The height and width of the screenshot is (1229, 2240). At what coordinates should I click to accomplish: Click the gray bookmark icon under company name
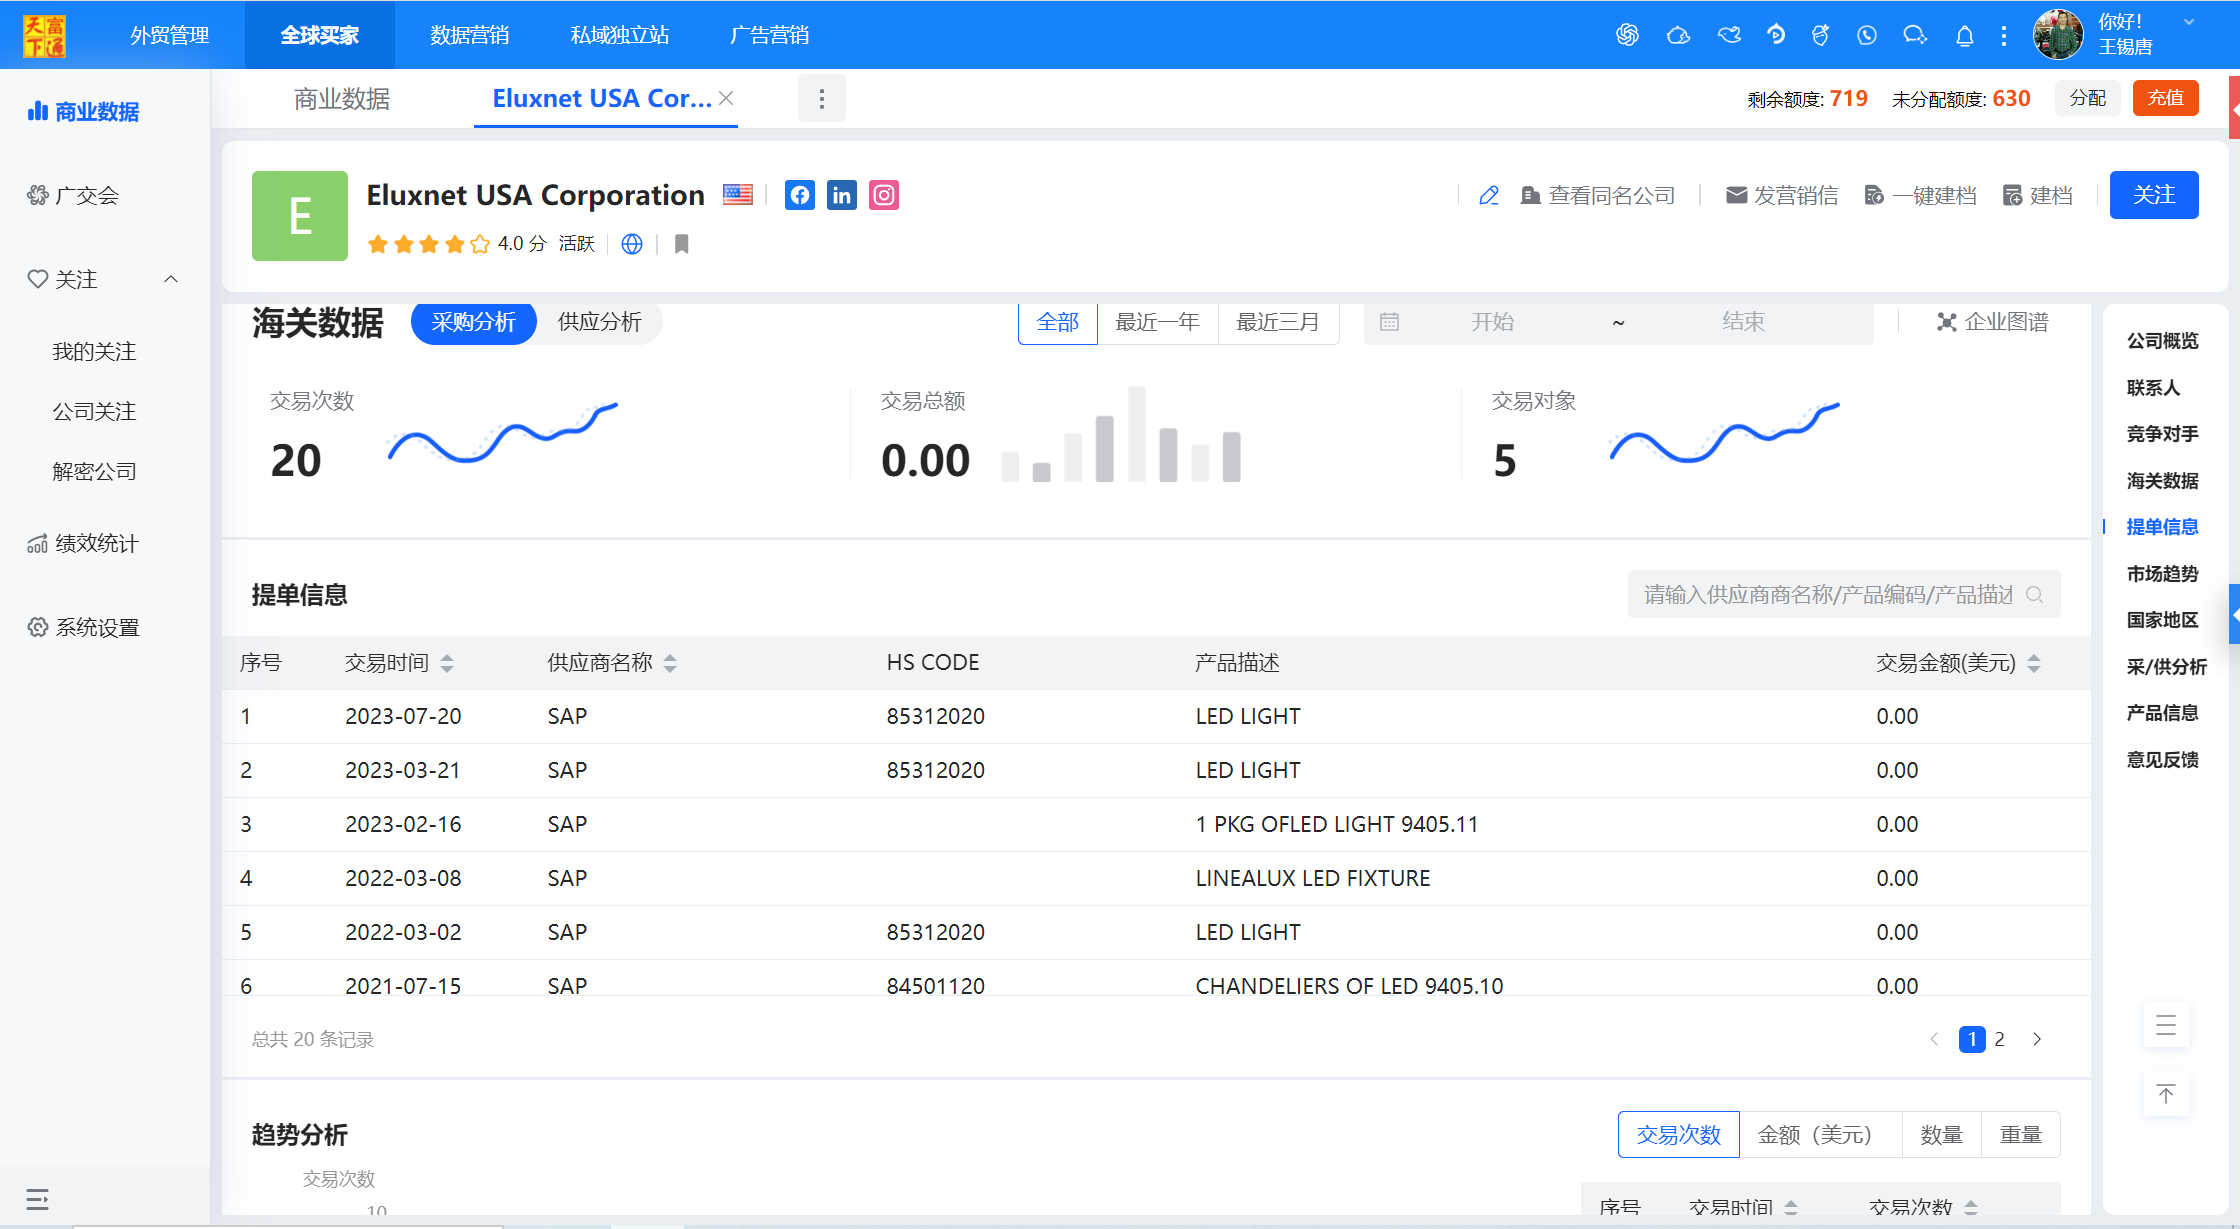pyautogui.click(x=682, y=244)
